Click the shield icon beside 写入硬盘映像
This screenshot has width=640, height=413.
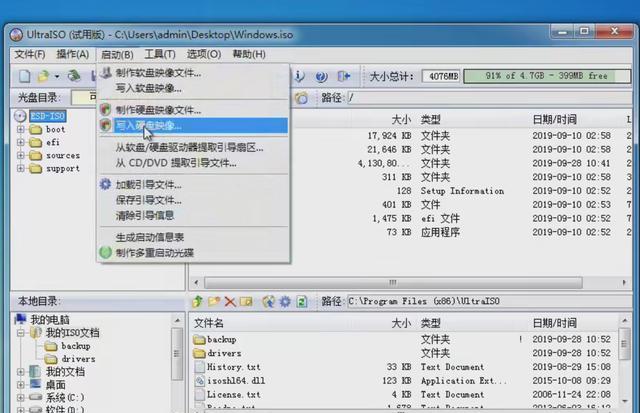pos(105,125)
